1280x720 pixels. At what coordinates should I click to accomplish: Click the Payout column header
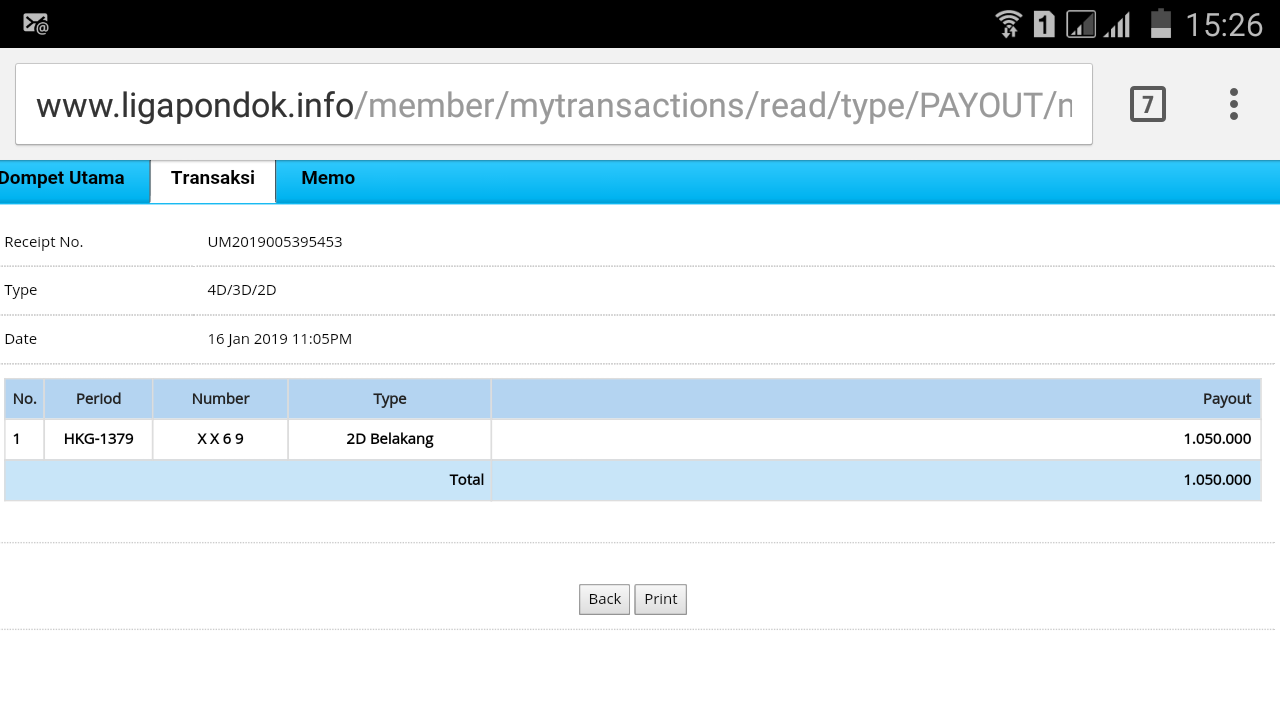(1226, 399)
